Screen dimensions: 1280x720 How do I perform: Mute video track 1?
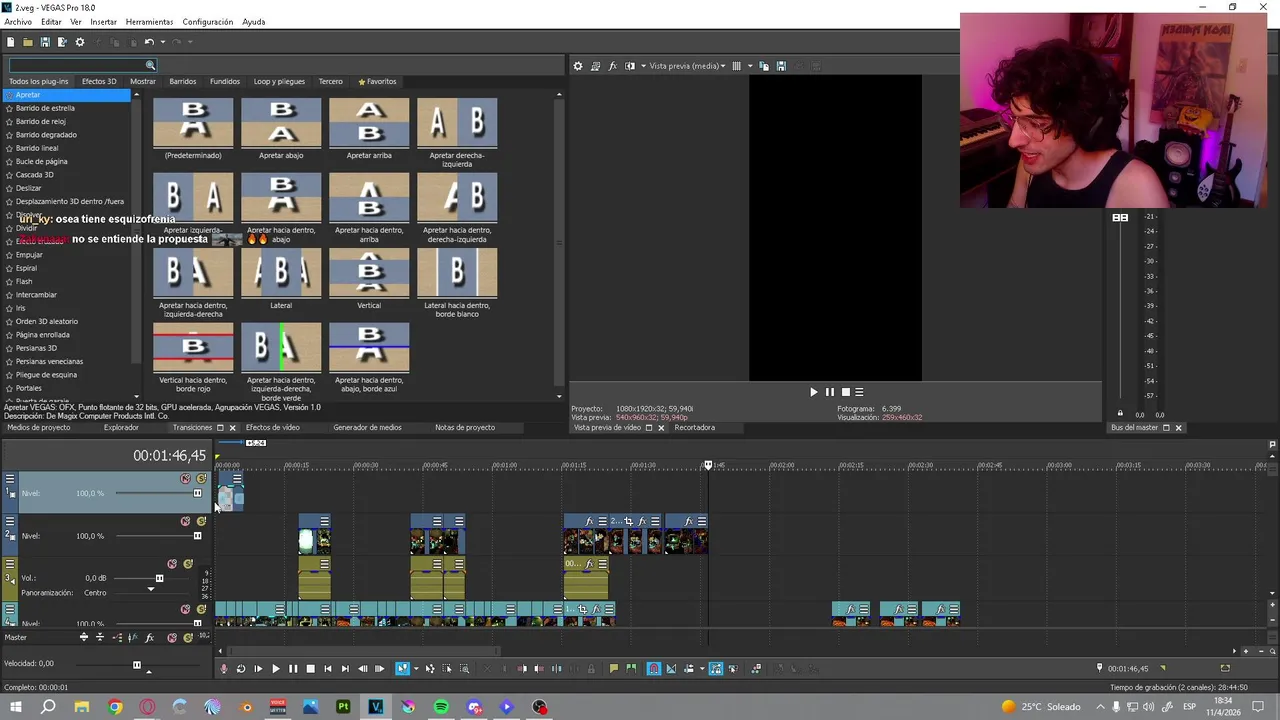tap(185, 479)
